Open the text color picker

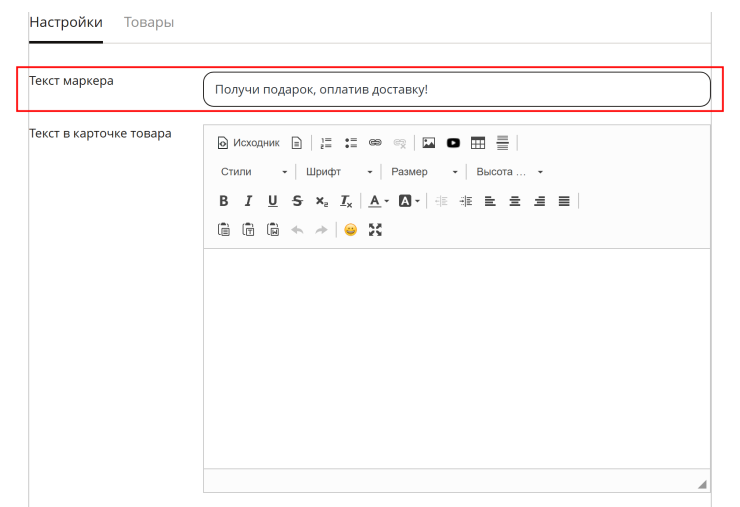pyautogui.click(x=378, y=201)
